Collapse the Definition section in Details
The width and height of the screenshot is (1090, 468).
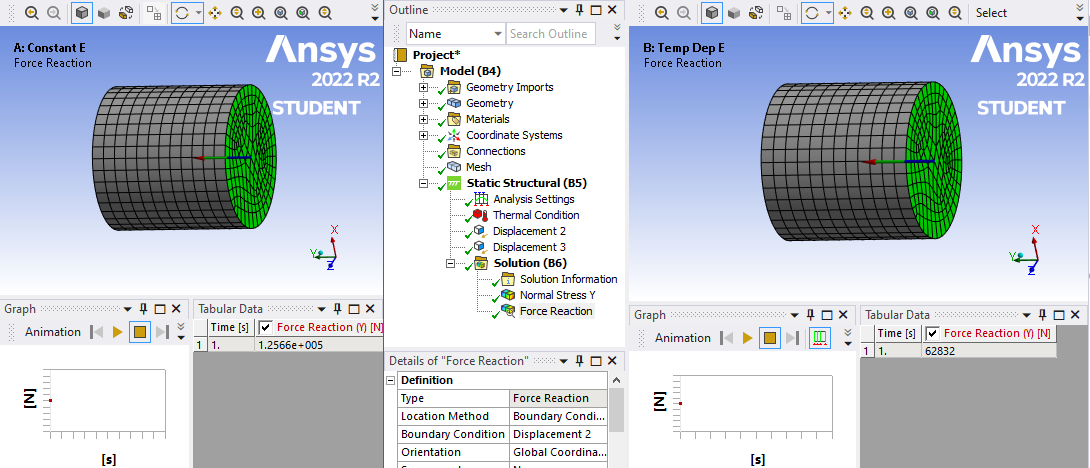pos(392,380)
